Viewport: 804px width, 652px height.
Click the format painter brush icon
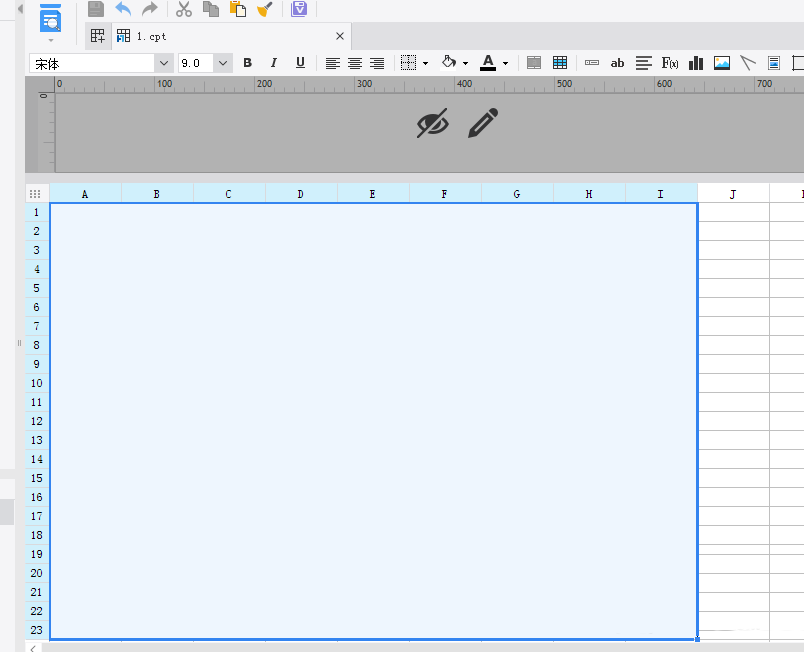(265, 9)
